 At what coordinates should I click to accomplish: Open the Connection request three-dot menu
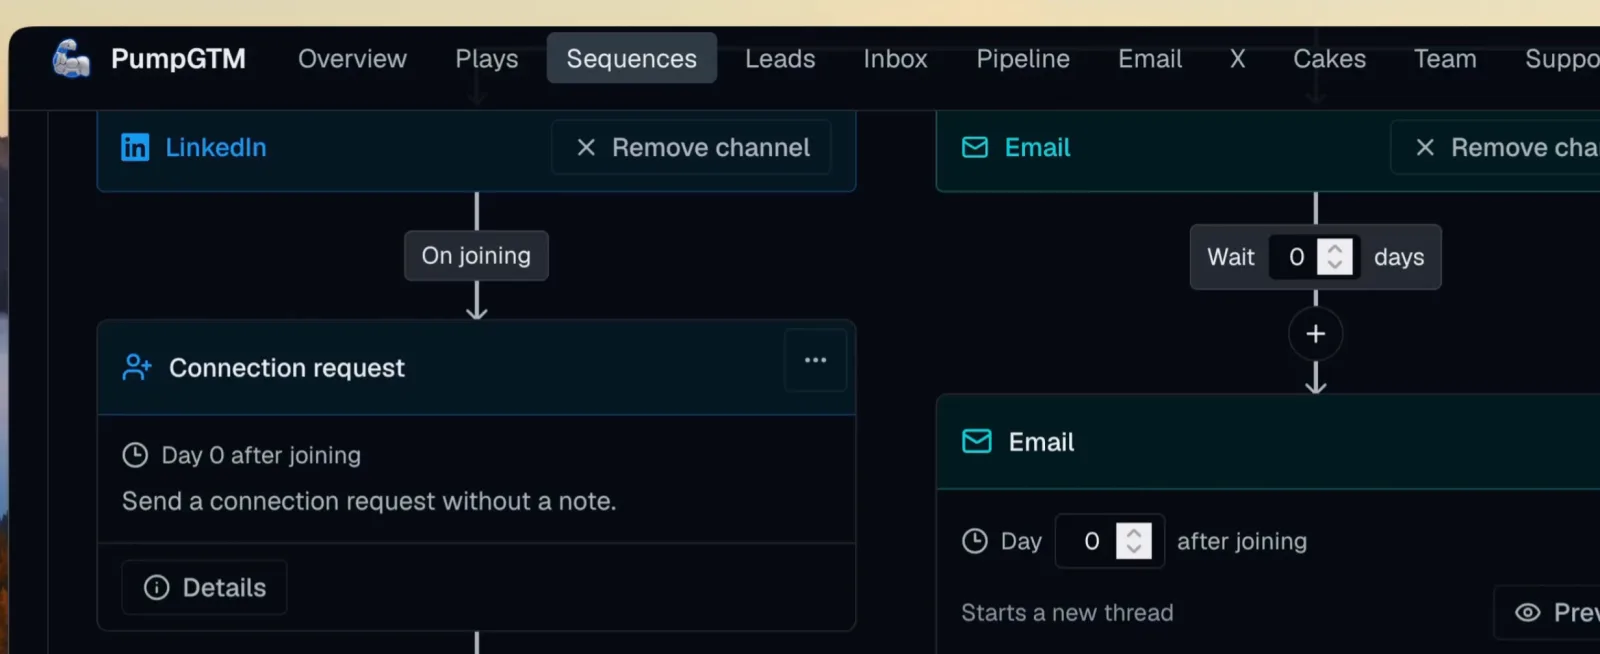(816, 360)
